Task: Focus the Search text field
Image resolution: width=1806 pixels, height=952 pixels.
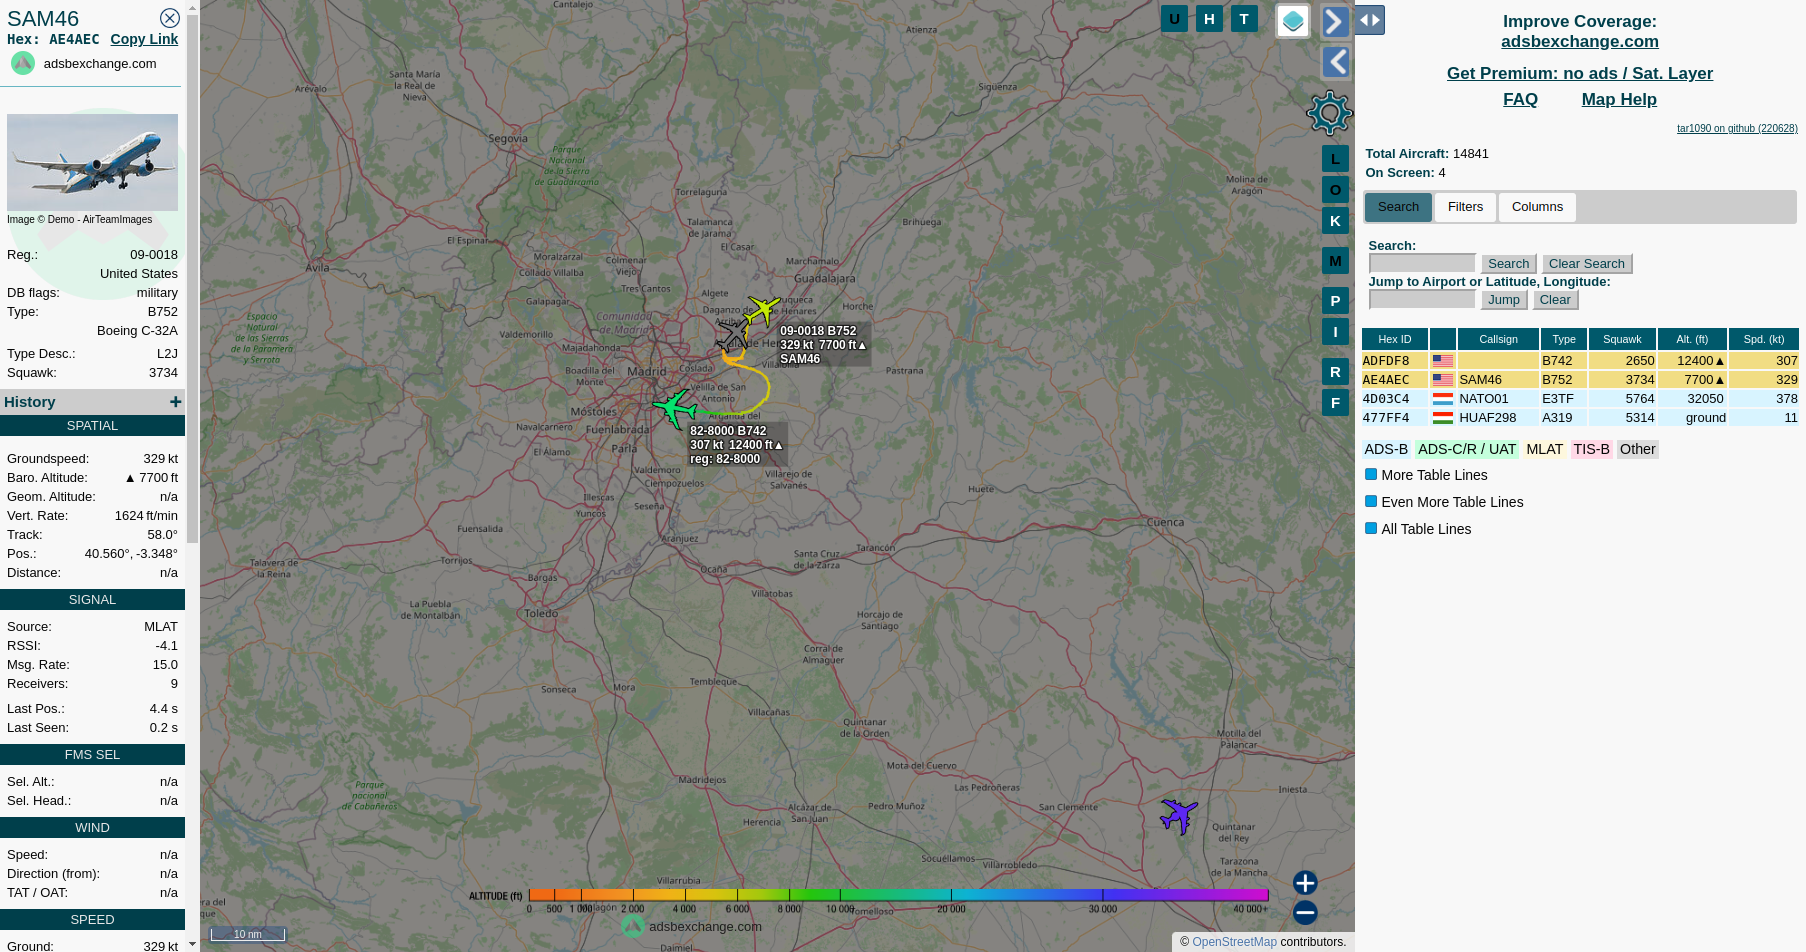Action: pos(1422,263)
